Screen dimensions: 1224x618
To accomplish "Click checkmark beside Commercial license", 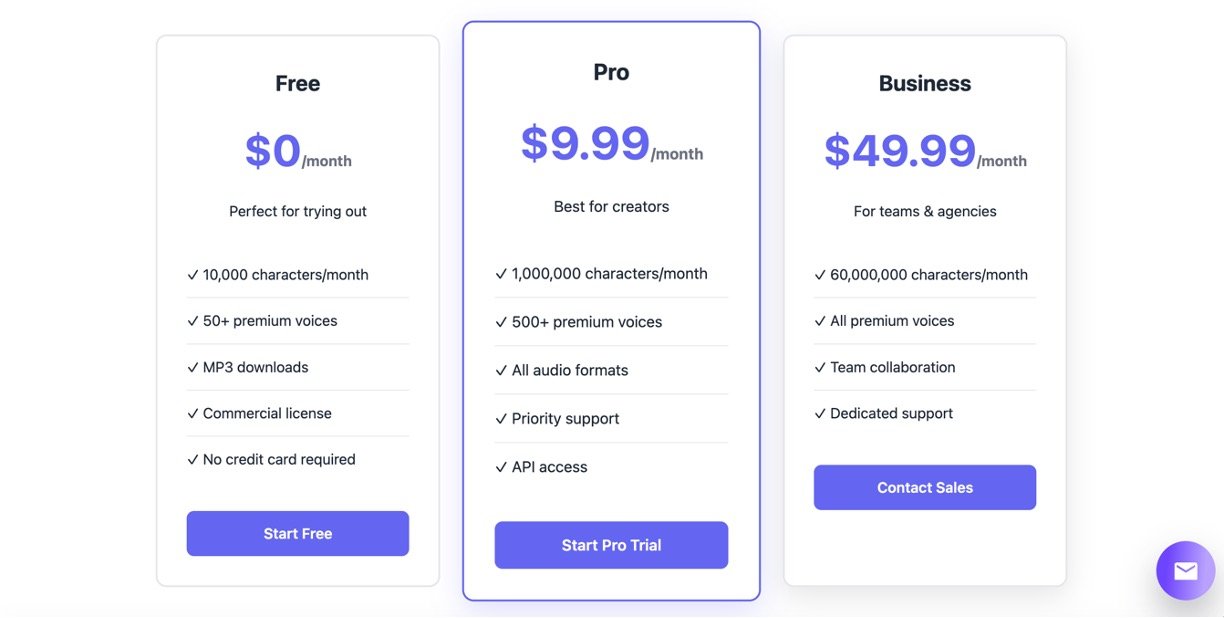I will click(x=193, y=413).
